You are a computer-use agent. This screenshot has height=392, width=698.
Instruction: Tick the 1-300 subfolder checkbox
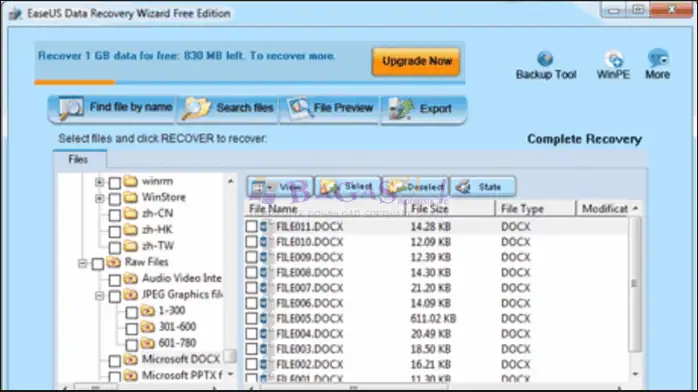click(x=132, y=312)
